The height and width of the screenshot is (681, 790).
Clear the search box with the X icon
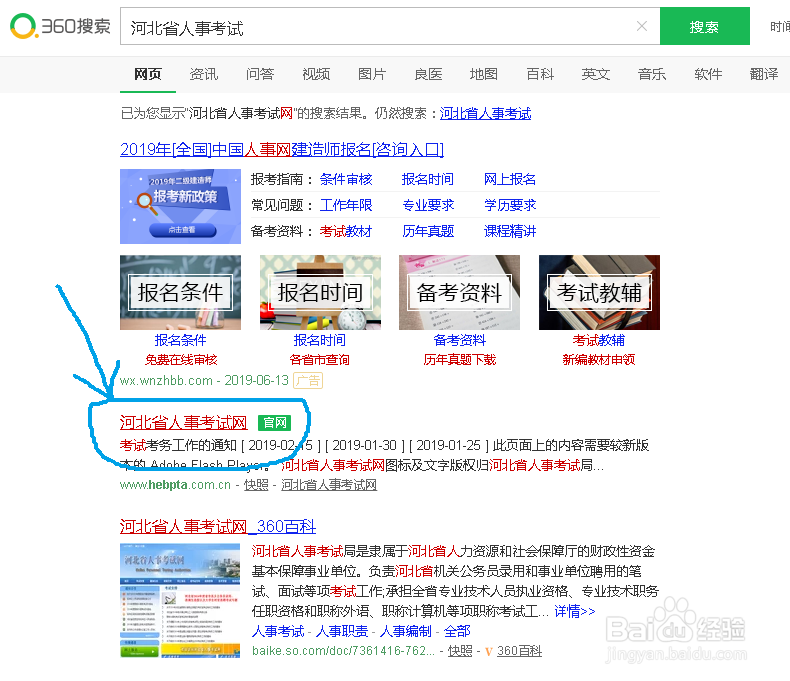641,26
